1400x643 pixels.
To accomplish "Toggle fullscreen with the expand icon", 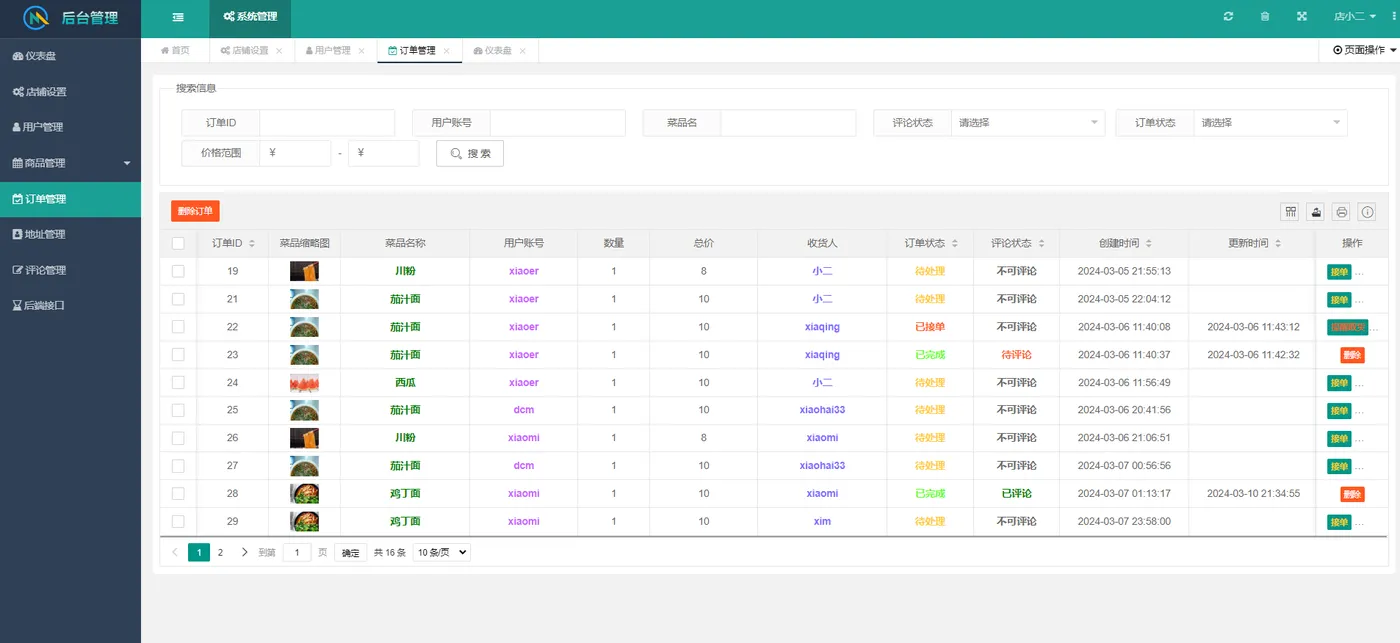I will coord(1301,17).
